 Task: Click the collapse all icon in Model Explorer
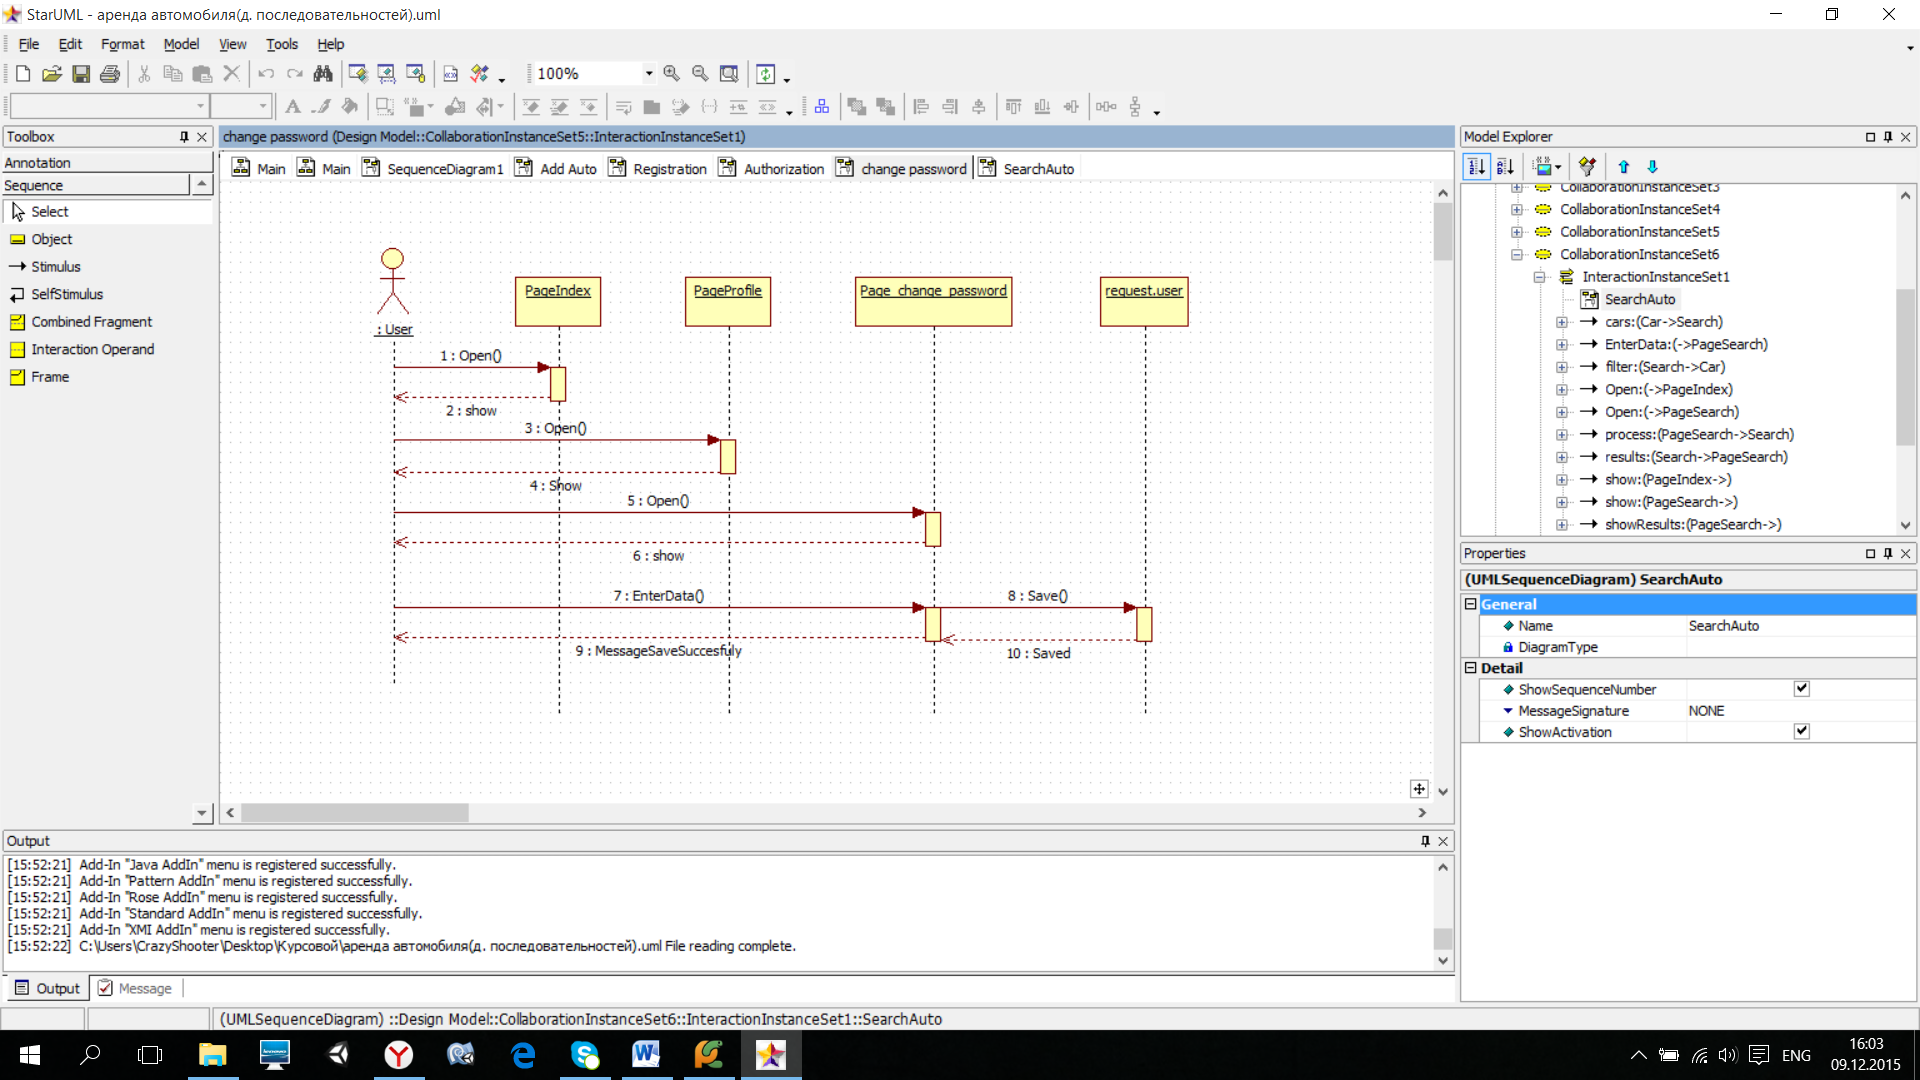pyautogui.click(x=1623, y=165)
